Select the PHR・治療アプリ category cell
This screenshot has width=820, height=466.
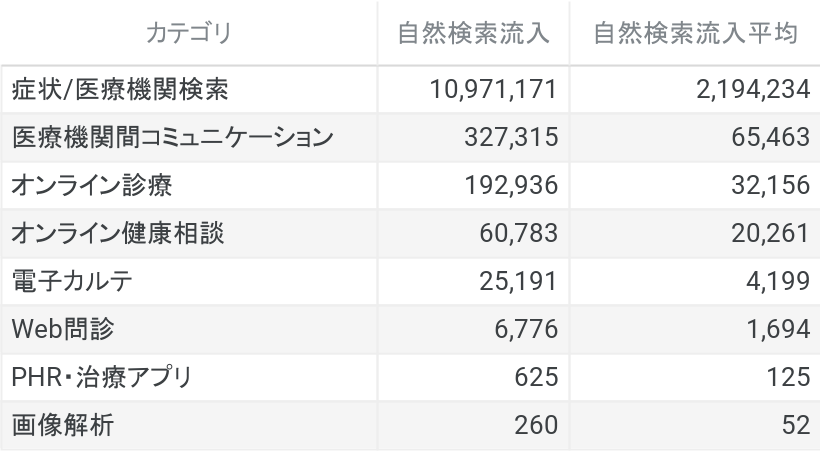(x=101, y=378)
